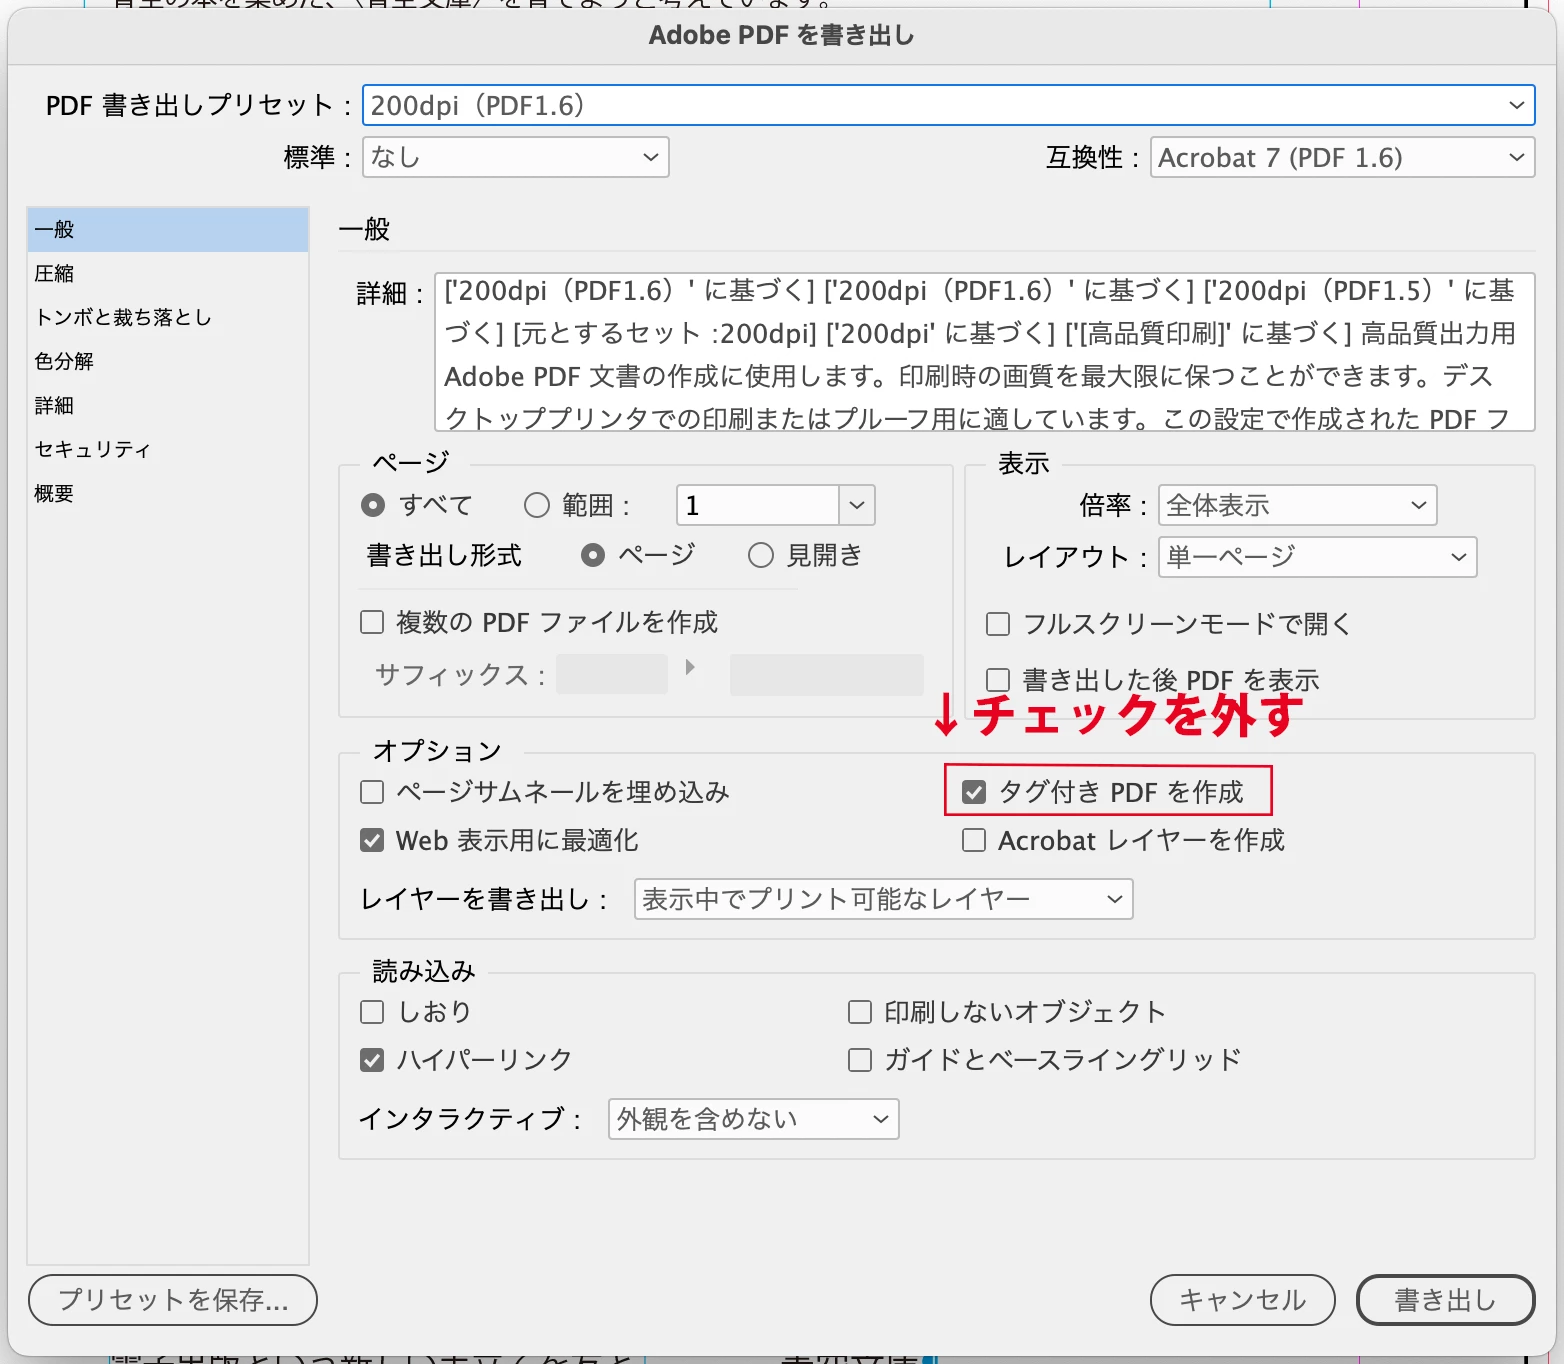The image size is (1564, 1364).
Task: Enable ガイドとベースライングリッド checkbox
Action: (860, 1060)
